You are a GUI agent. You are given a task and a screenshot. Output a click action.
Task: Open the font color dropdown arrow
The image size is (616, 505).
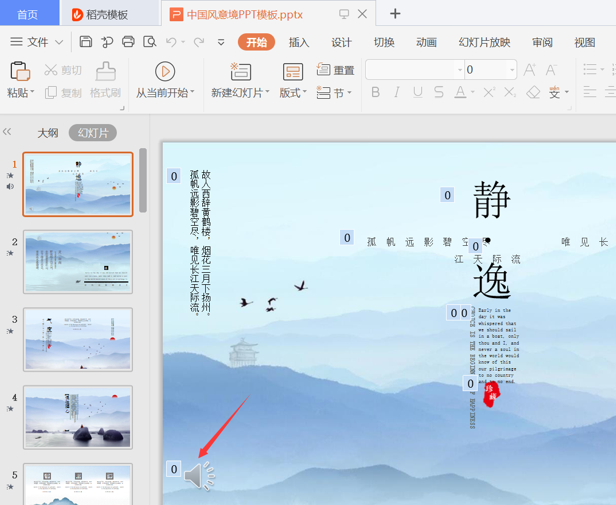coord(473,92)
